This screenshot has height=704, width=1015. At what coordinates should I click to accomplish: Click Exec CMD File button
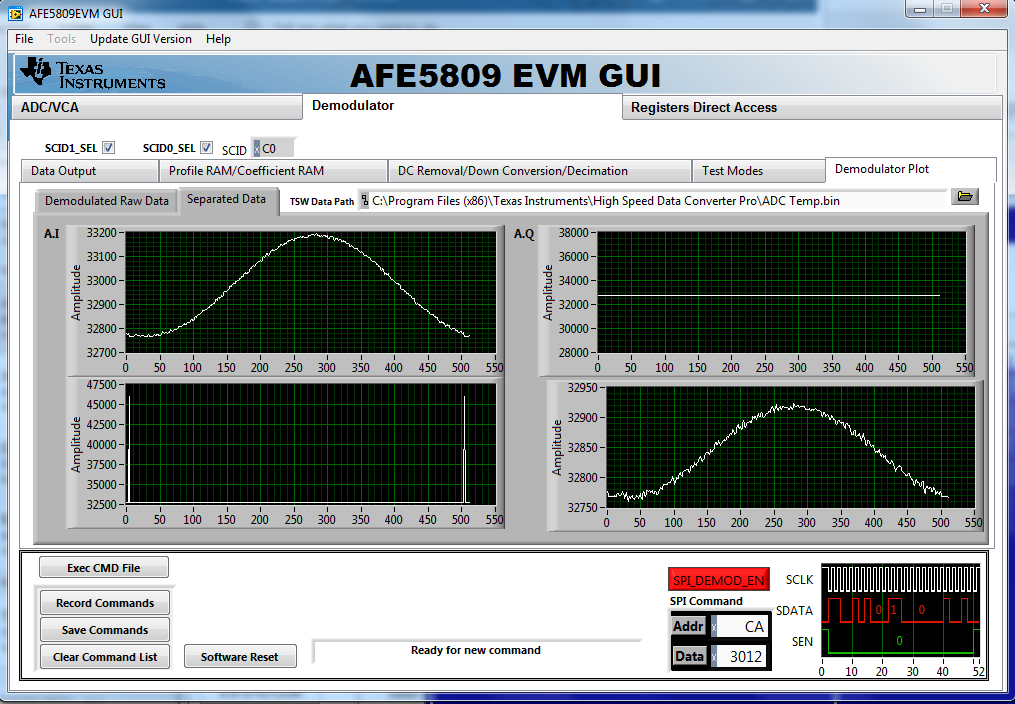pos(104,567)
